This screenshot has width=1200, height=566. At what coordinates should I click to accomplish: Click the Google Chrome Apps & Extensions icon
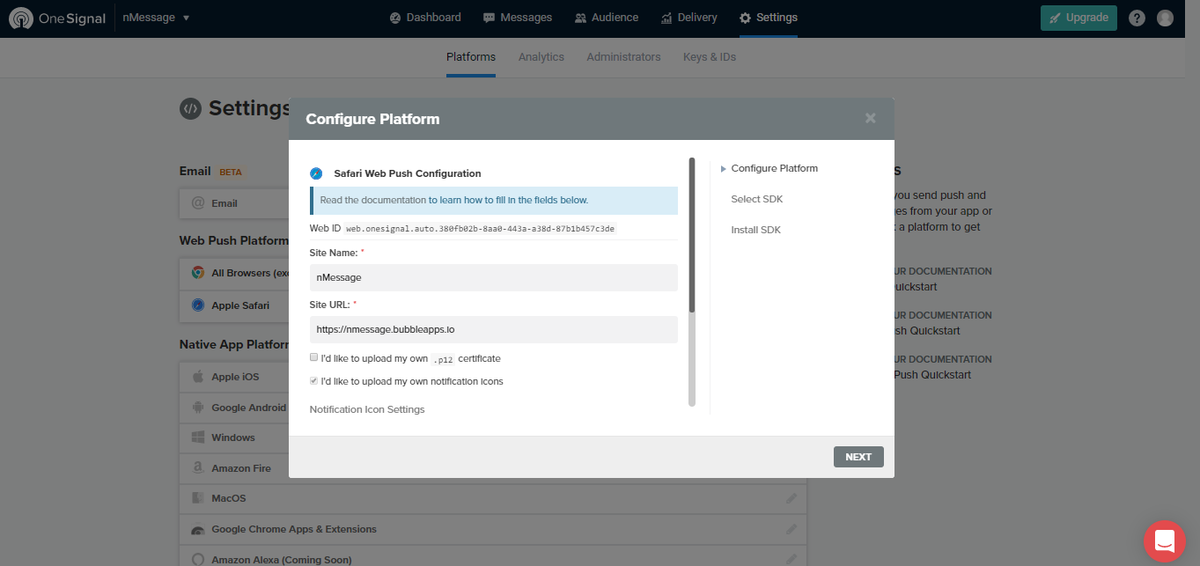[198, 529]
